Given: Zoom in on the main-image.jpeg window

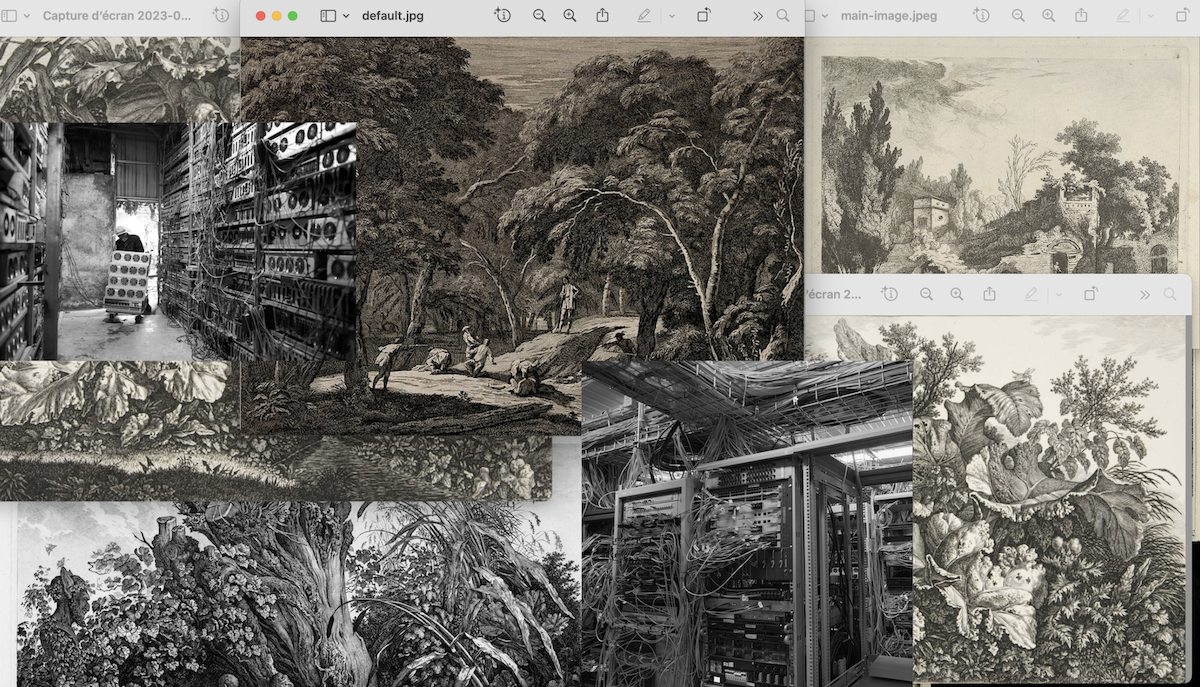Looking at the screenshot, I should point(1048,16).
